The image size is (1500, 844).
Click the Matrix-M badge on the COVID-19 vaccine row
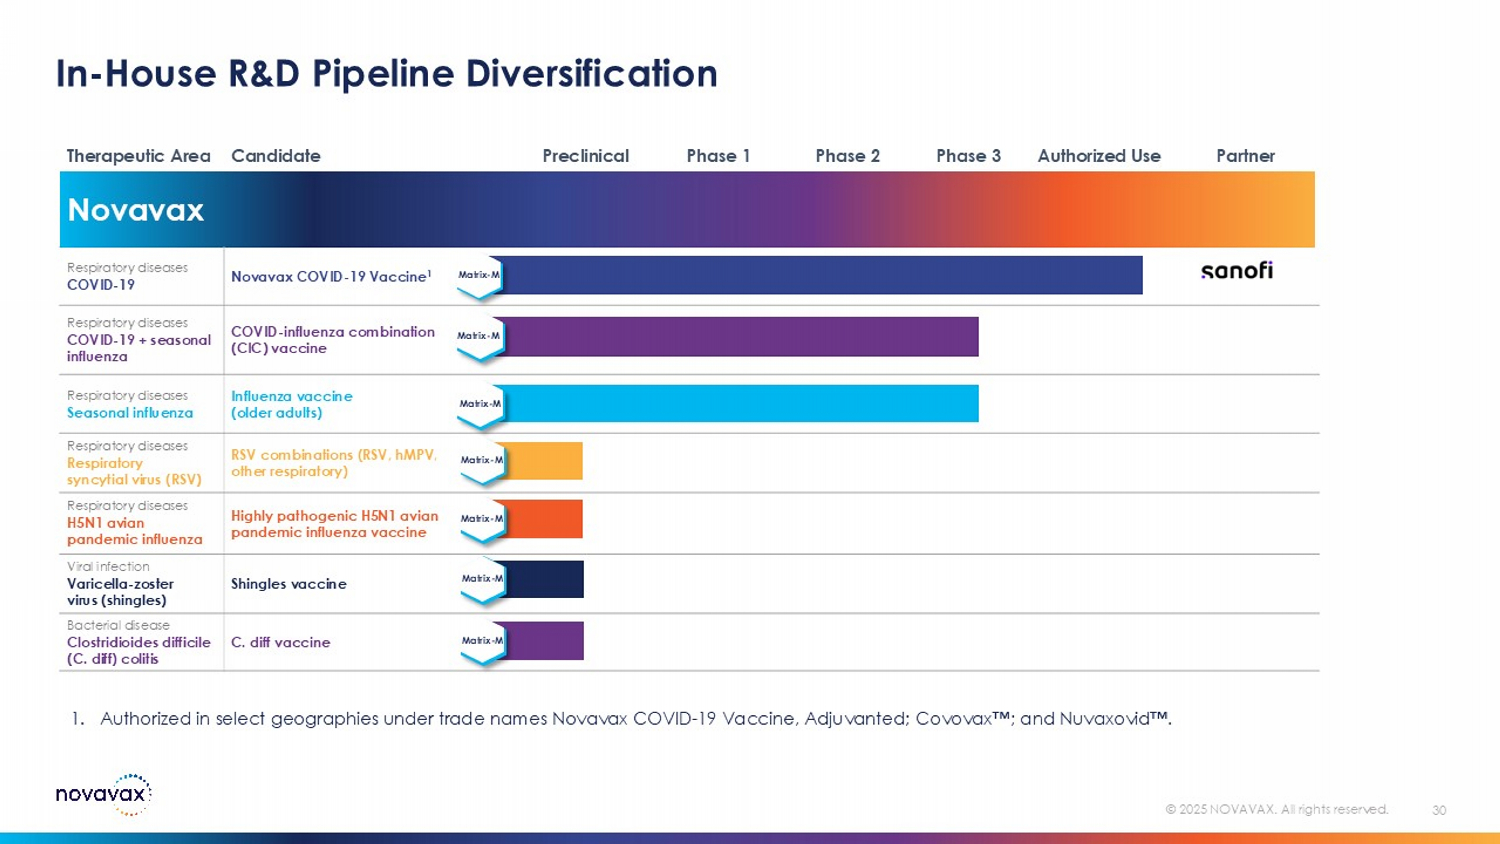(x=479, y=276)
